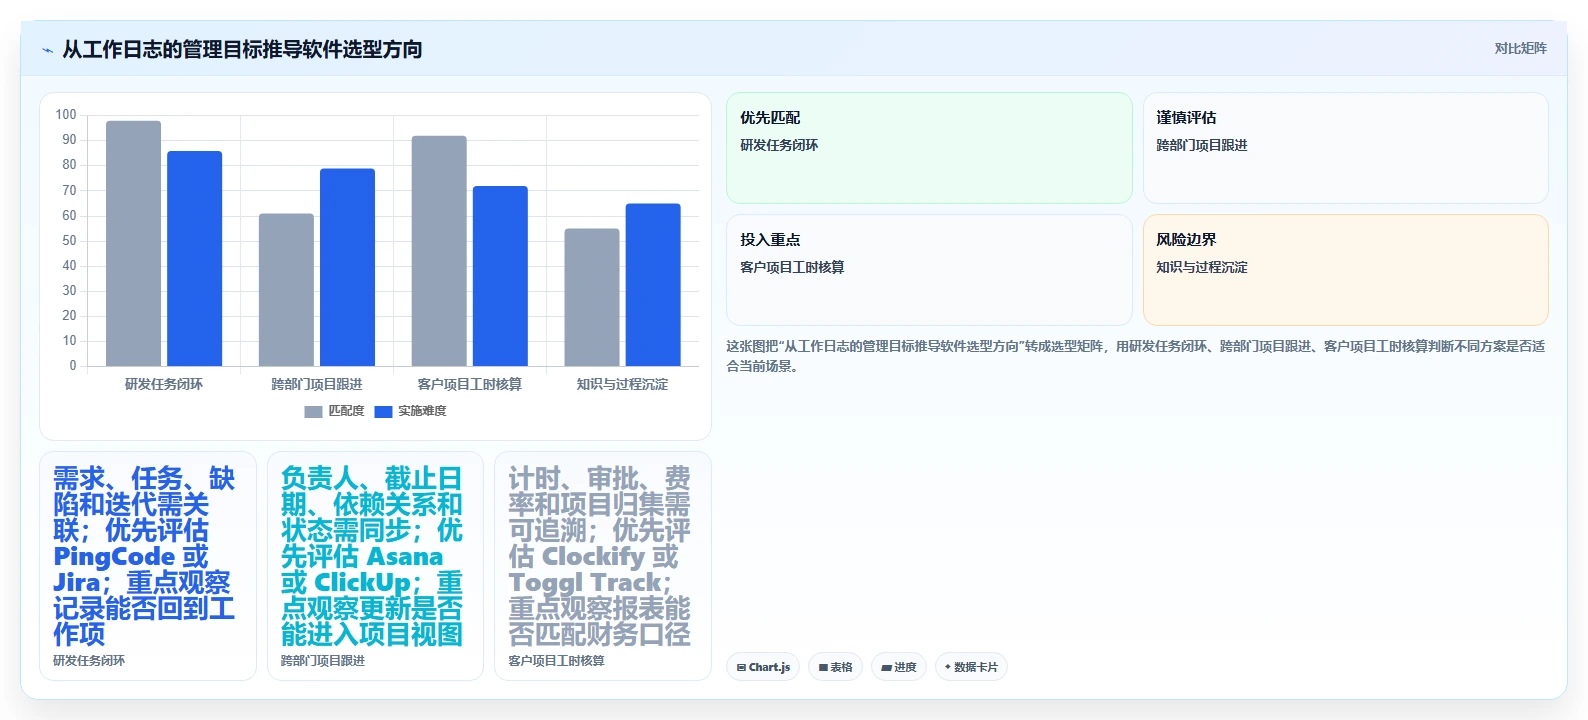This screenshot has height=720, width=1588.
Task: Click 研发任务闭环 caption under the PingCode card
Action: [89, 661]
